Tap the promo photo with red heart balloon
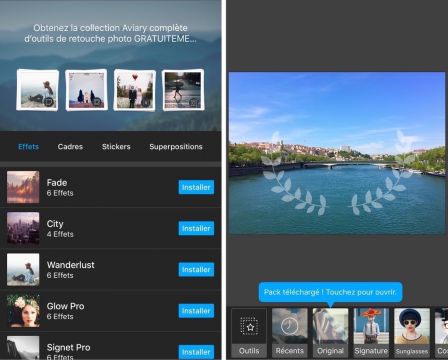Screen dimensions: 448x360 (135, 90)
